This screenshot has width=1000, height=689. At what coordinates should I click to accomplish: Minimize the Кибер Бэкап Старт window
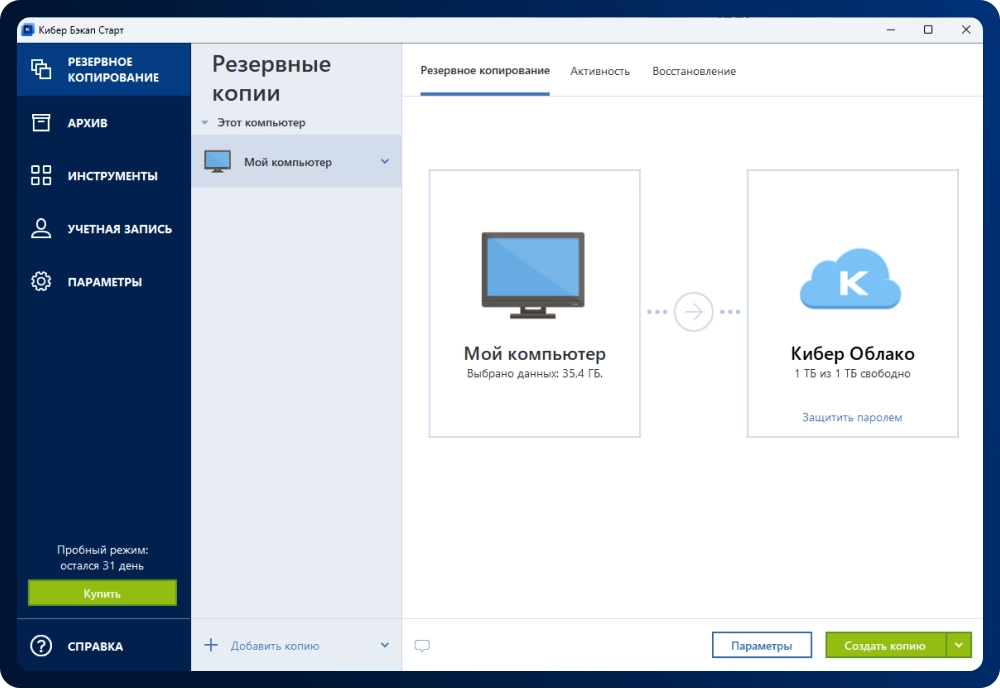click(891, 29)
